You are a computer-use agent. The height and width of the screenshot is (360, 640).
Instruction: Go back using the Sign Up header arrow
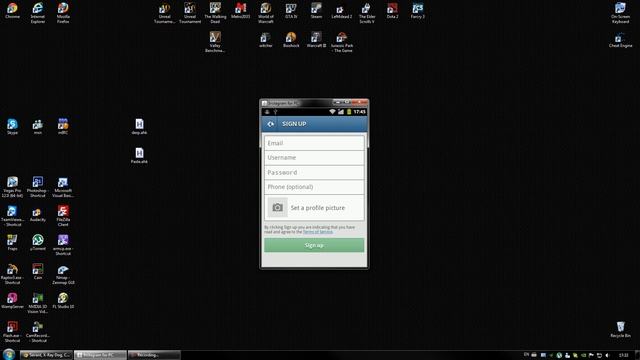(270, 124)
